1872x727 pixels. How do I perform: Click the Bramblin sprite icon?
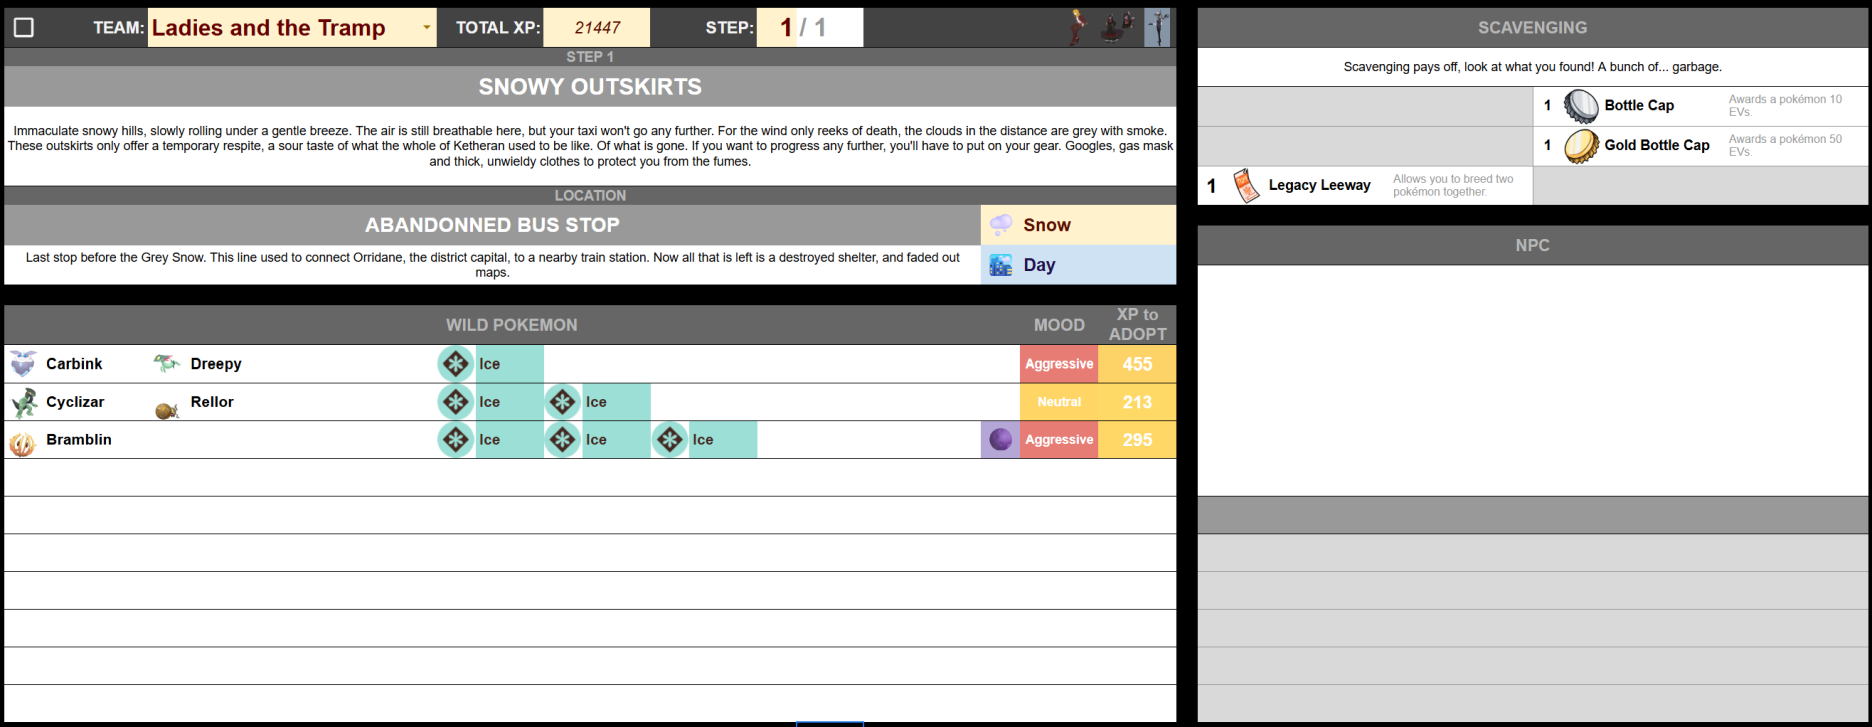coord(23,441)
